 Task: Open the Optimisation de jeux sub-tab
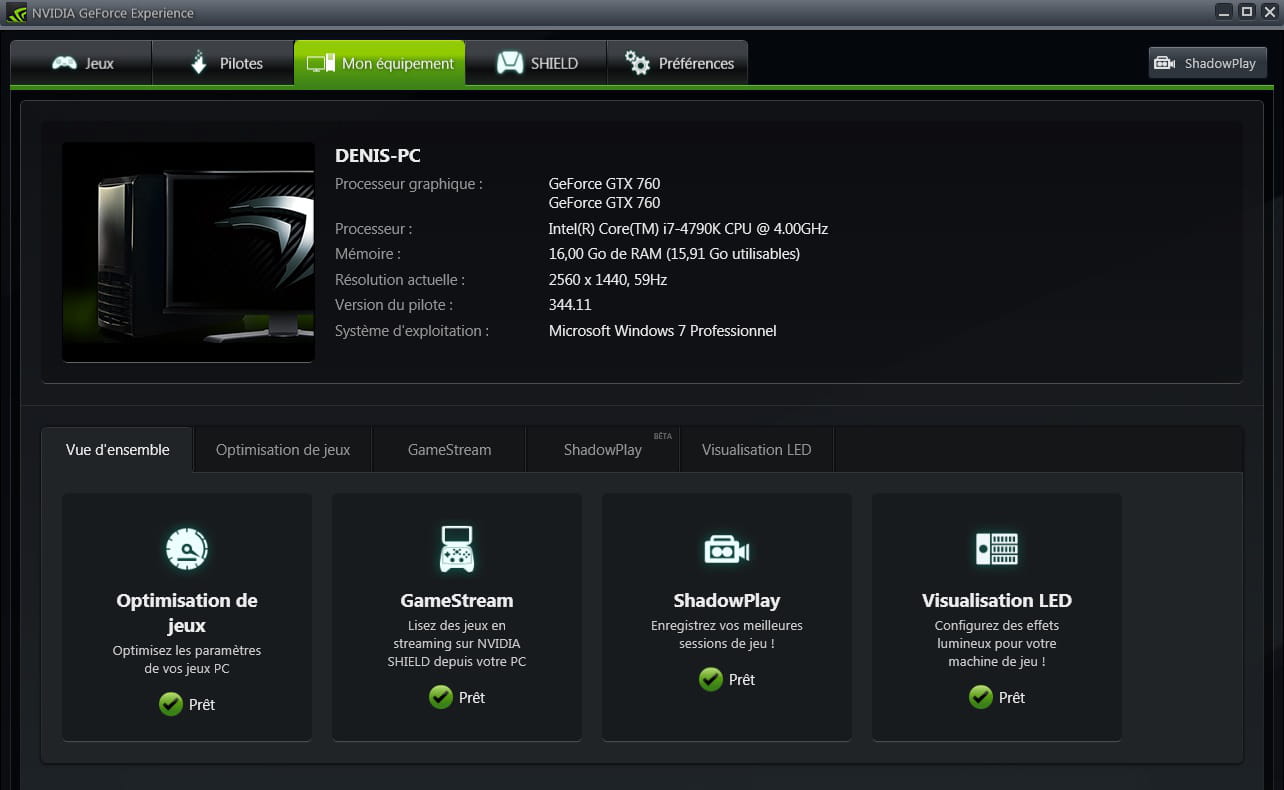point(283,449)
